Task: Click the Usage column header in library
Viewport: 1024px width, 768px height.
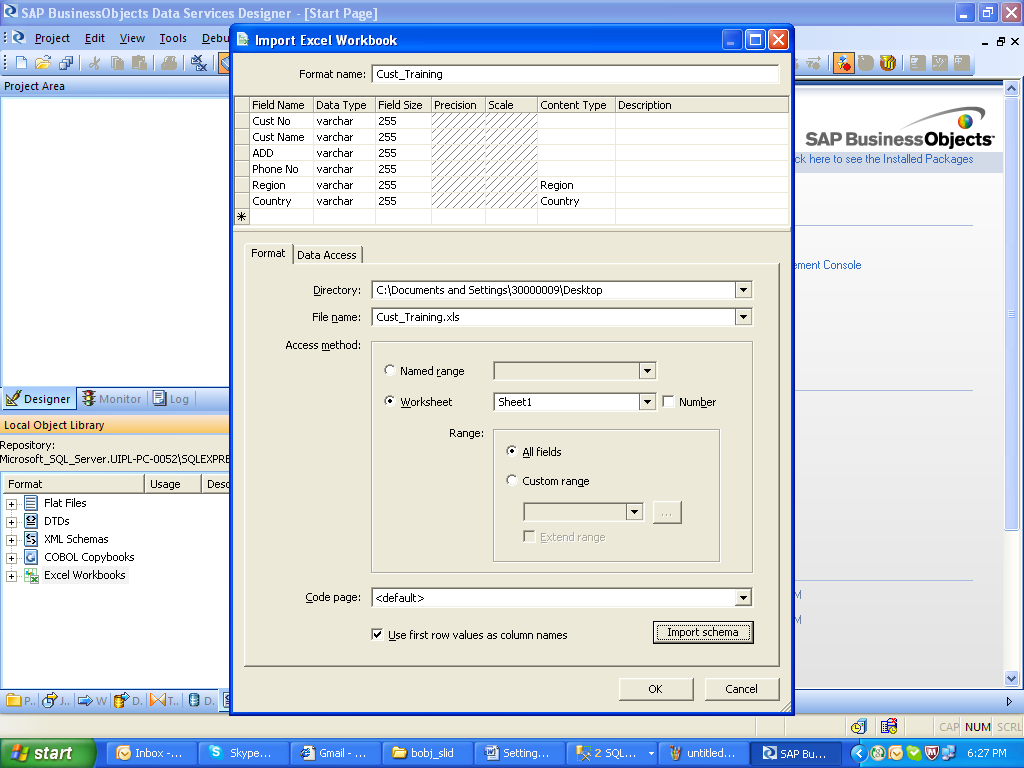Action: (x=172, y=484)
